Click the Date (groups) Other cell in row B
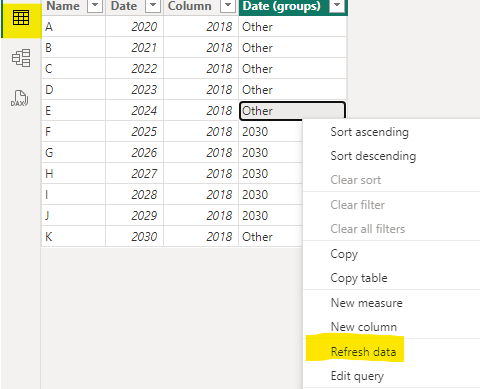Screen dimensions: 480x389 click(293, 48)
